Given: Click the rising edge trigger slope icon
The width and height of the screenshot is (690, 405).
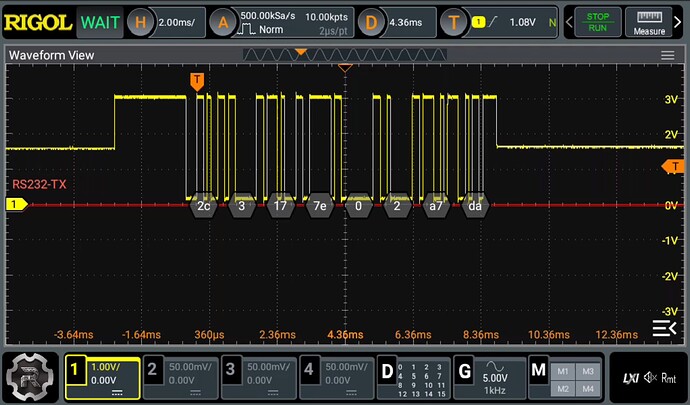Looking at the screenshot, I should pyautogui.click(x=492, y=22).
